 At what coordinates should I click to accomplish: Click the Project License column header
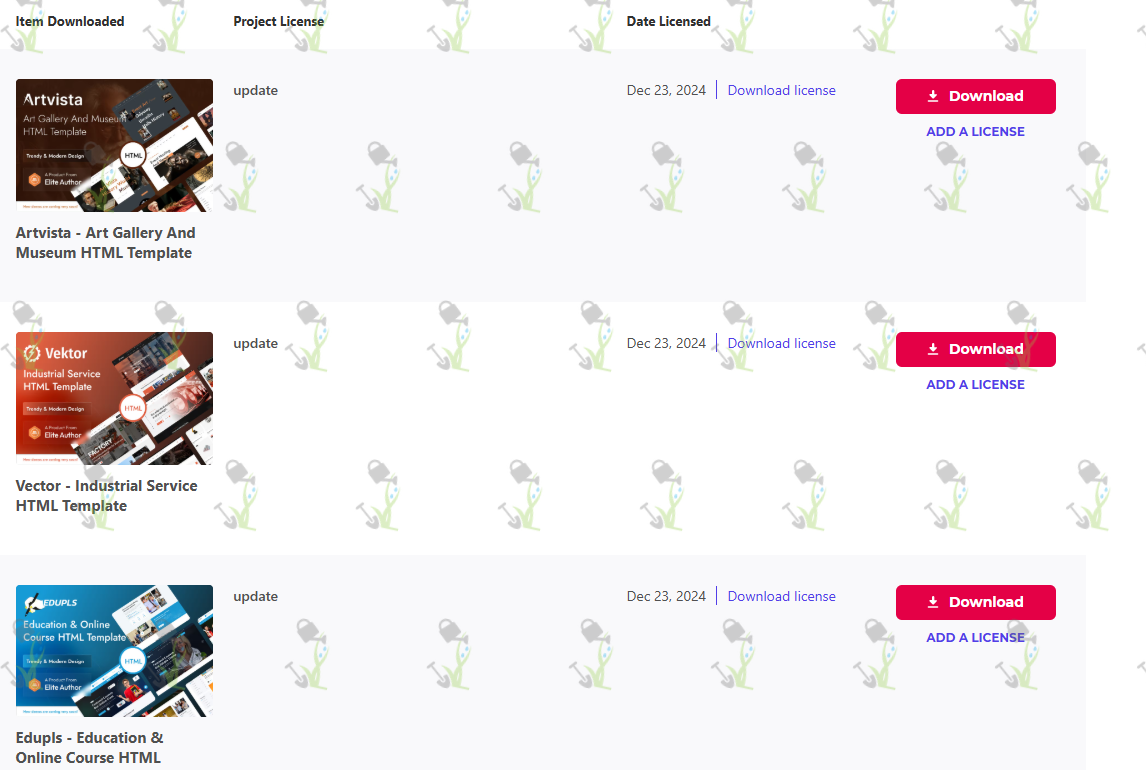coord(278,21)
